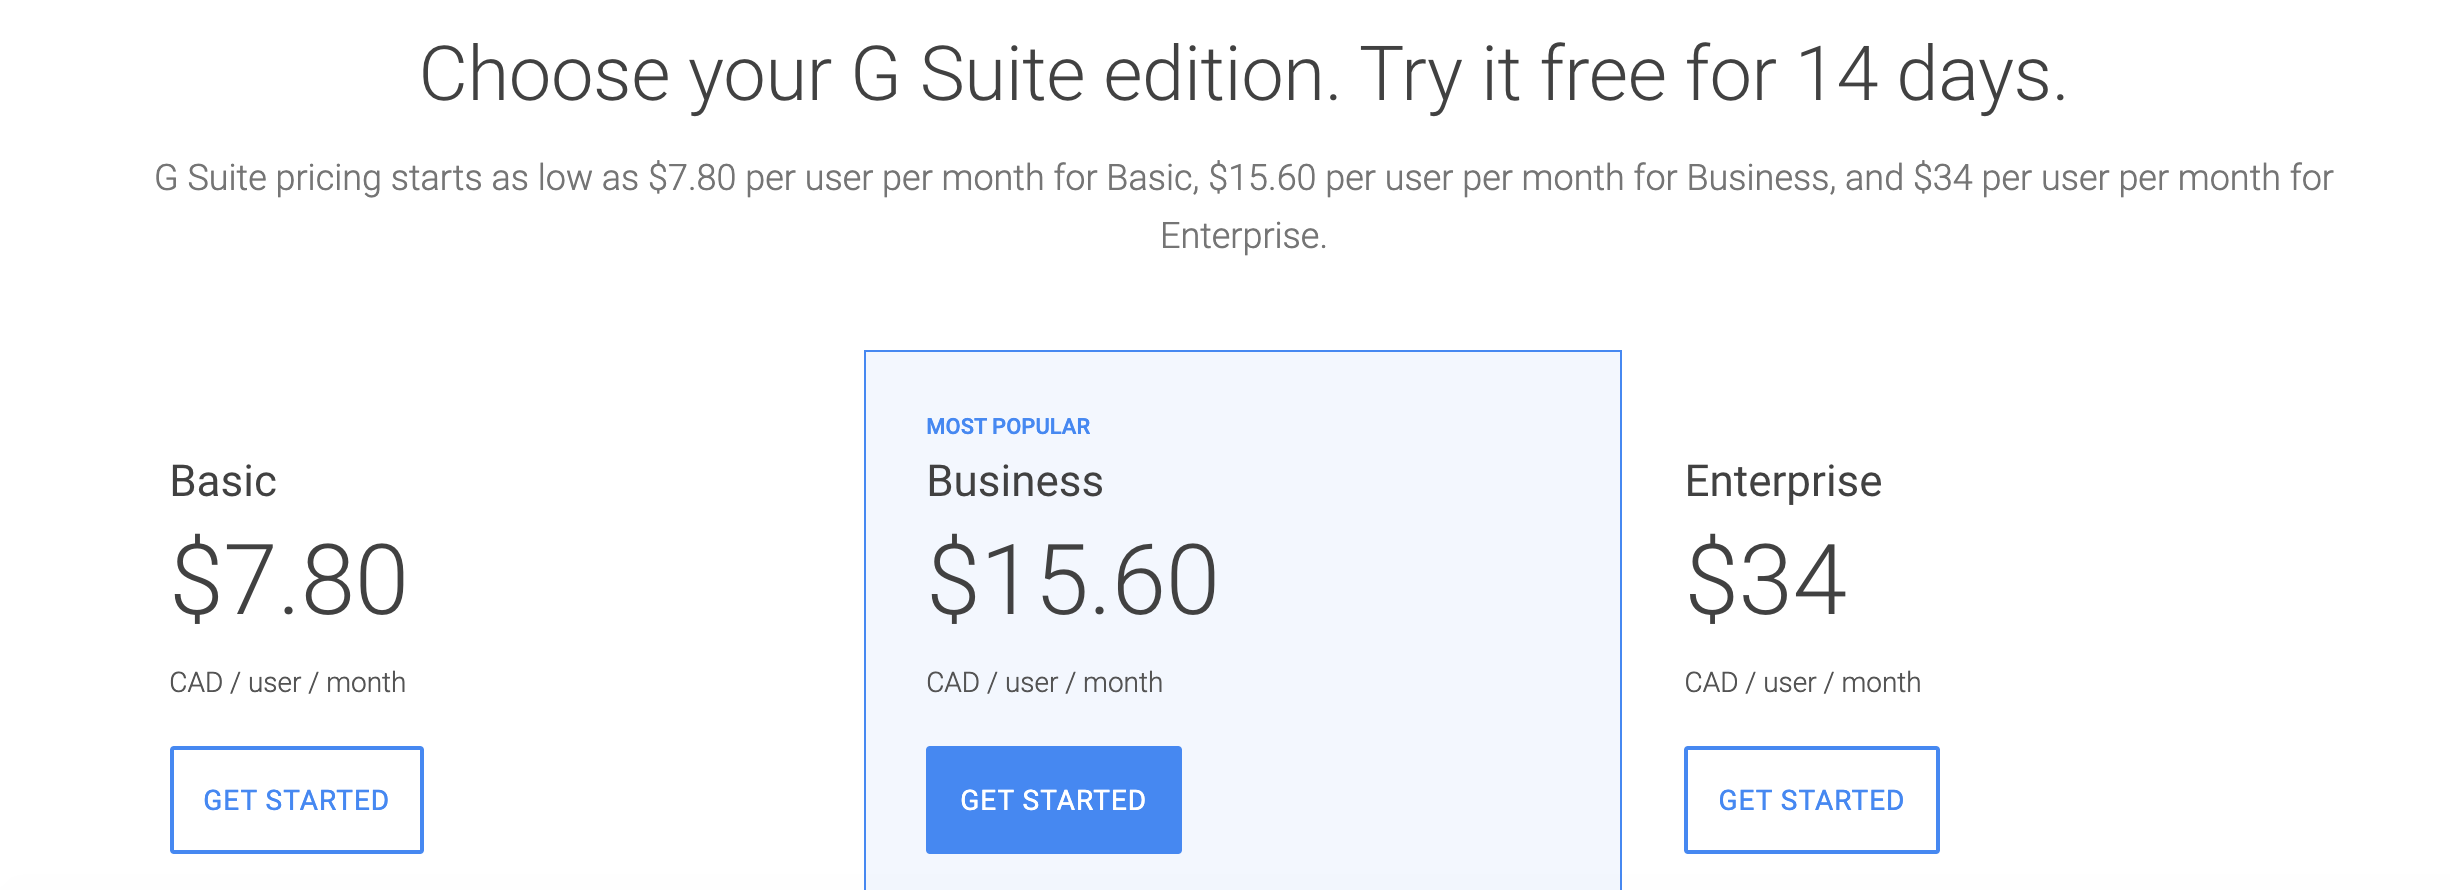Click 'CAD / user / month' under Enterprise price
The height and width of the screenshot is (890, 2450).
pos(1802,682)
